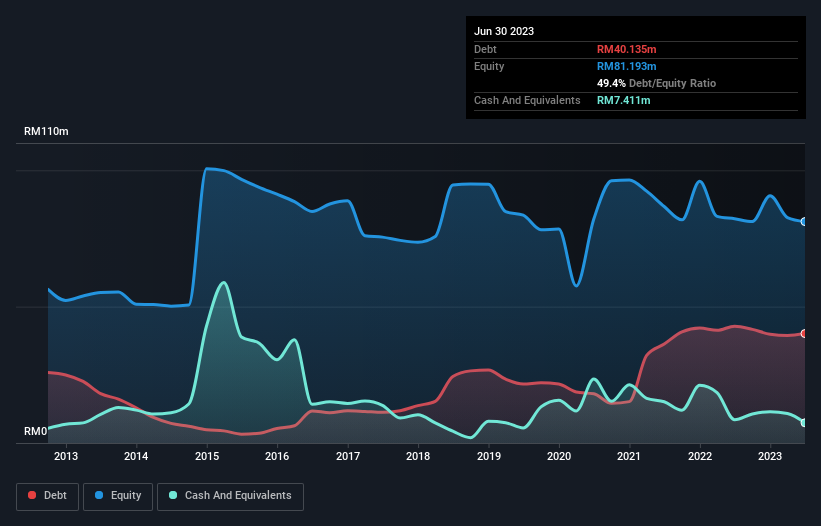Toggle Cash And Equivalents legend button
Screen dimensions: 821x526
point(230,496)
